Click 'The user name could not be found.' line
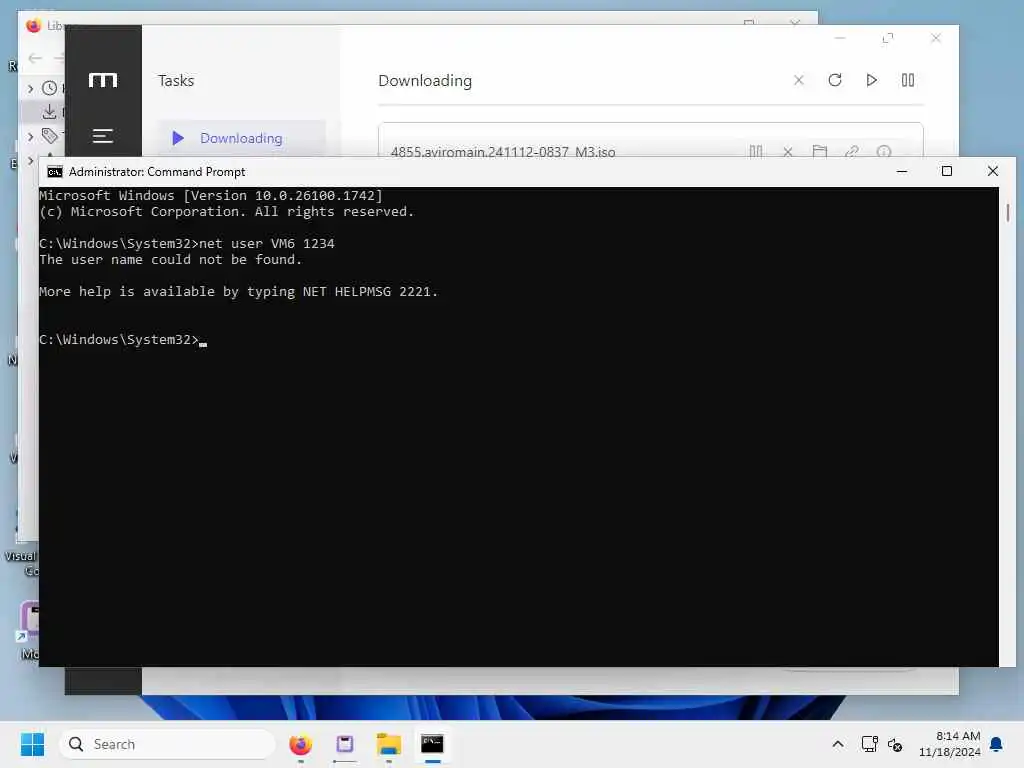This screenshot has width=1024, height=768. point(170,260)
